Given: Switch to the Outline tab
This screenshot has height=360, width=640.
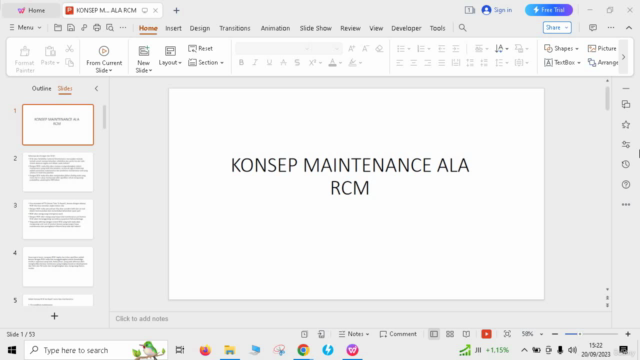Looking at the screenshot, I should click(x=42, y=88).
